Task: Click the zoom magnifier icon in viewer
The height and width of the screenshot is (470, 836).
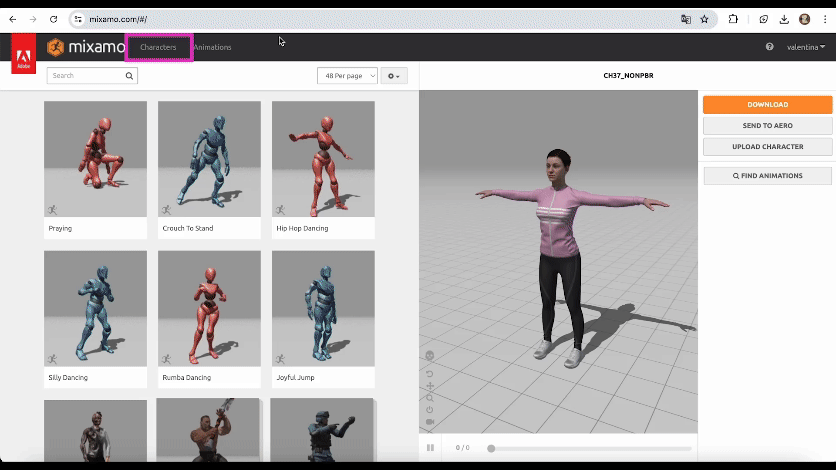Action: (430, 398)
